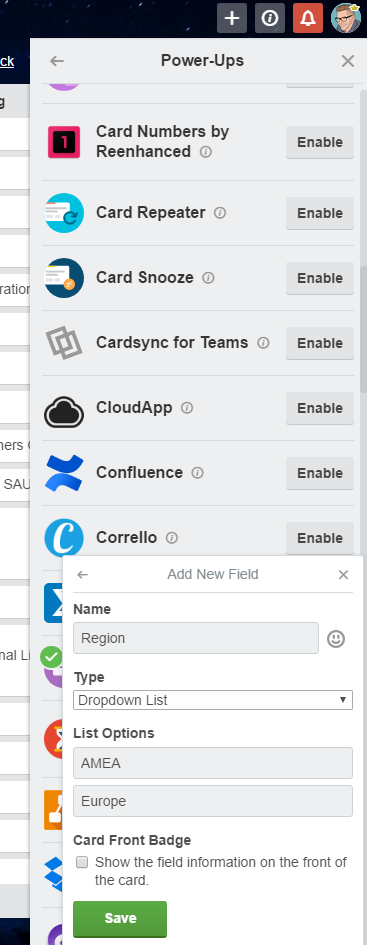
Task: Show info for CloudApp
Action: pos(187,408)
